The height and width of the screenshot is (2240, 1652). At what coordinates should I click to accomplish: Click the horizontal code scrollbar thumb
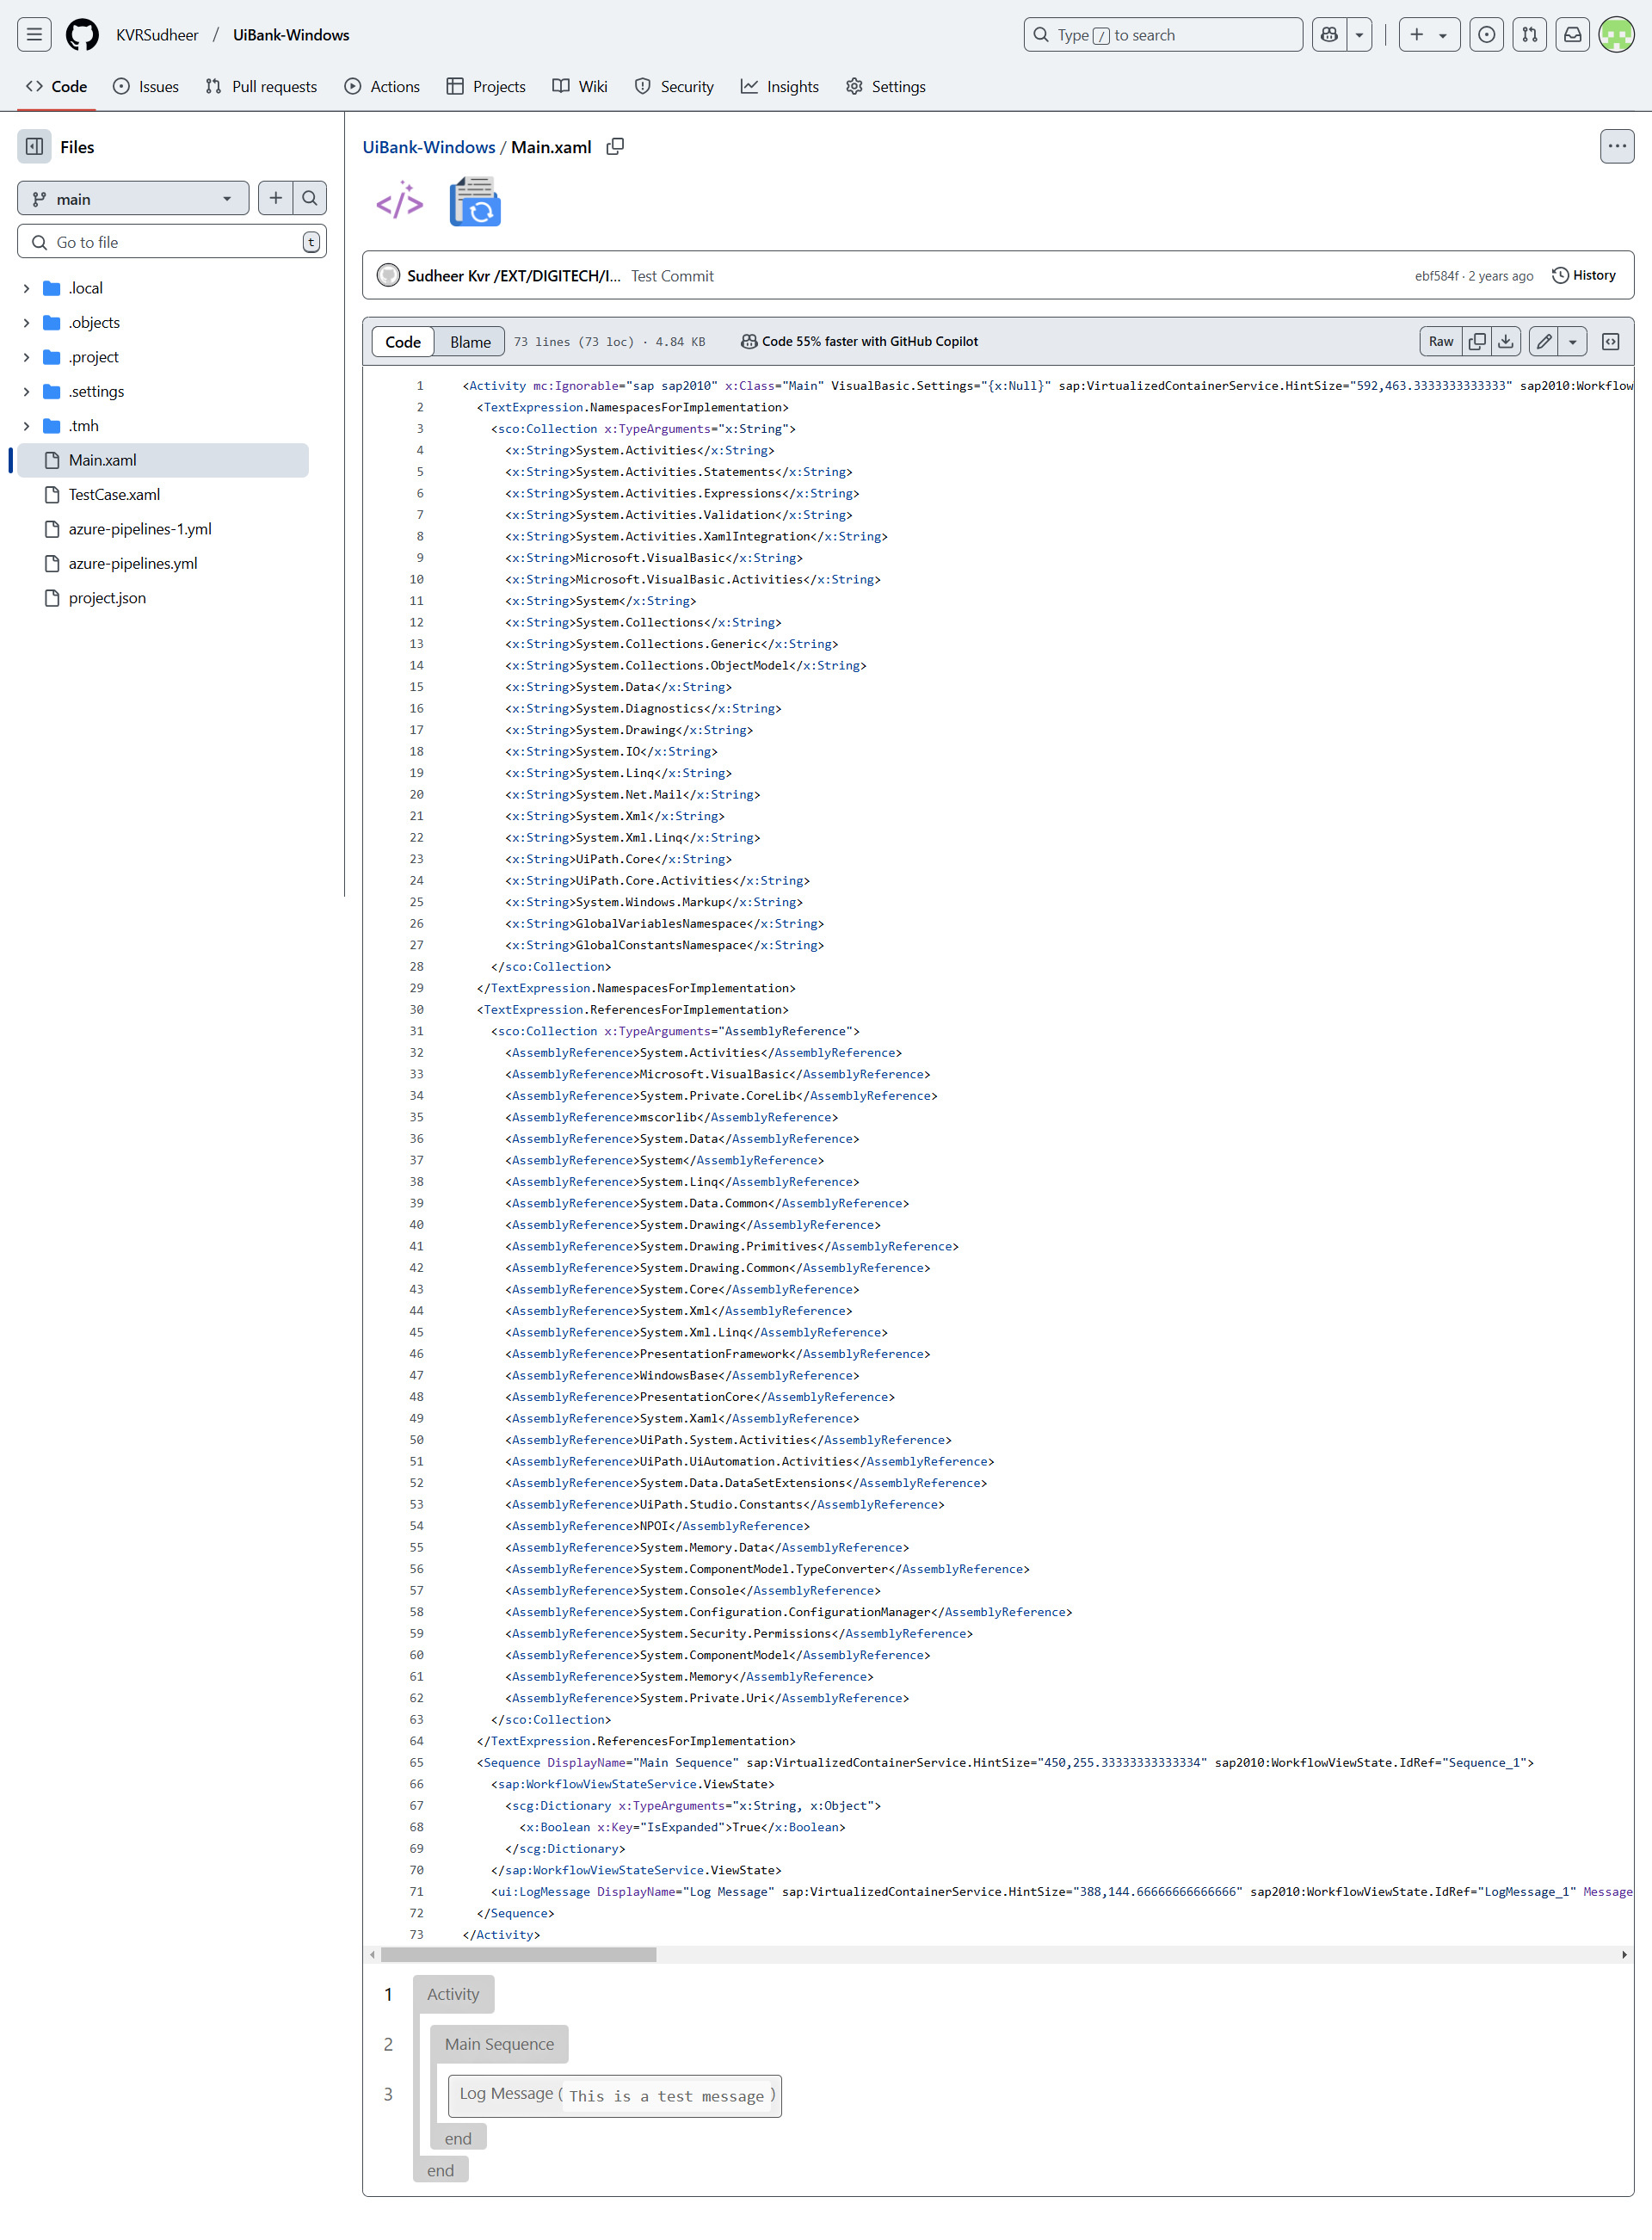(x=518, y=1954)
